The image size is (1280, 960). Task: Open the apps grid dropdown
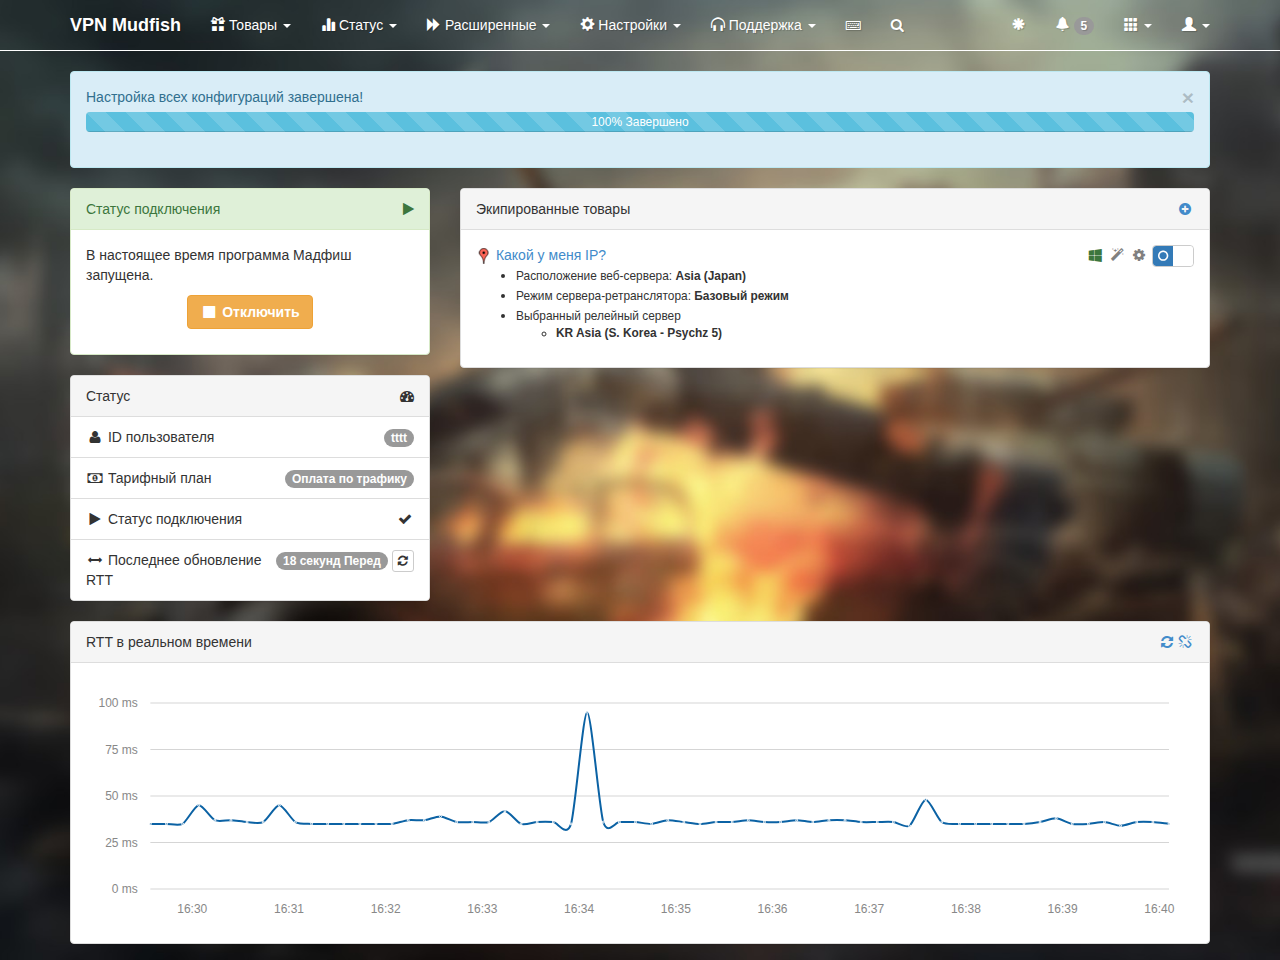(1137, 25)
